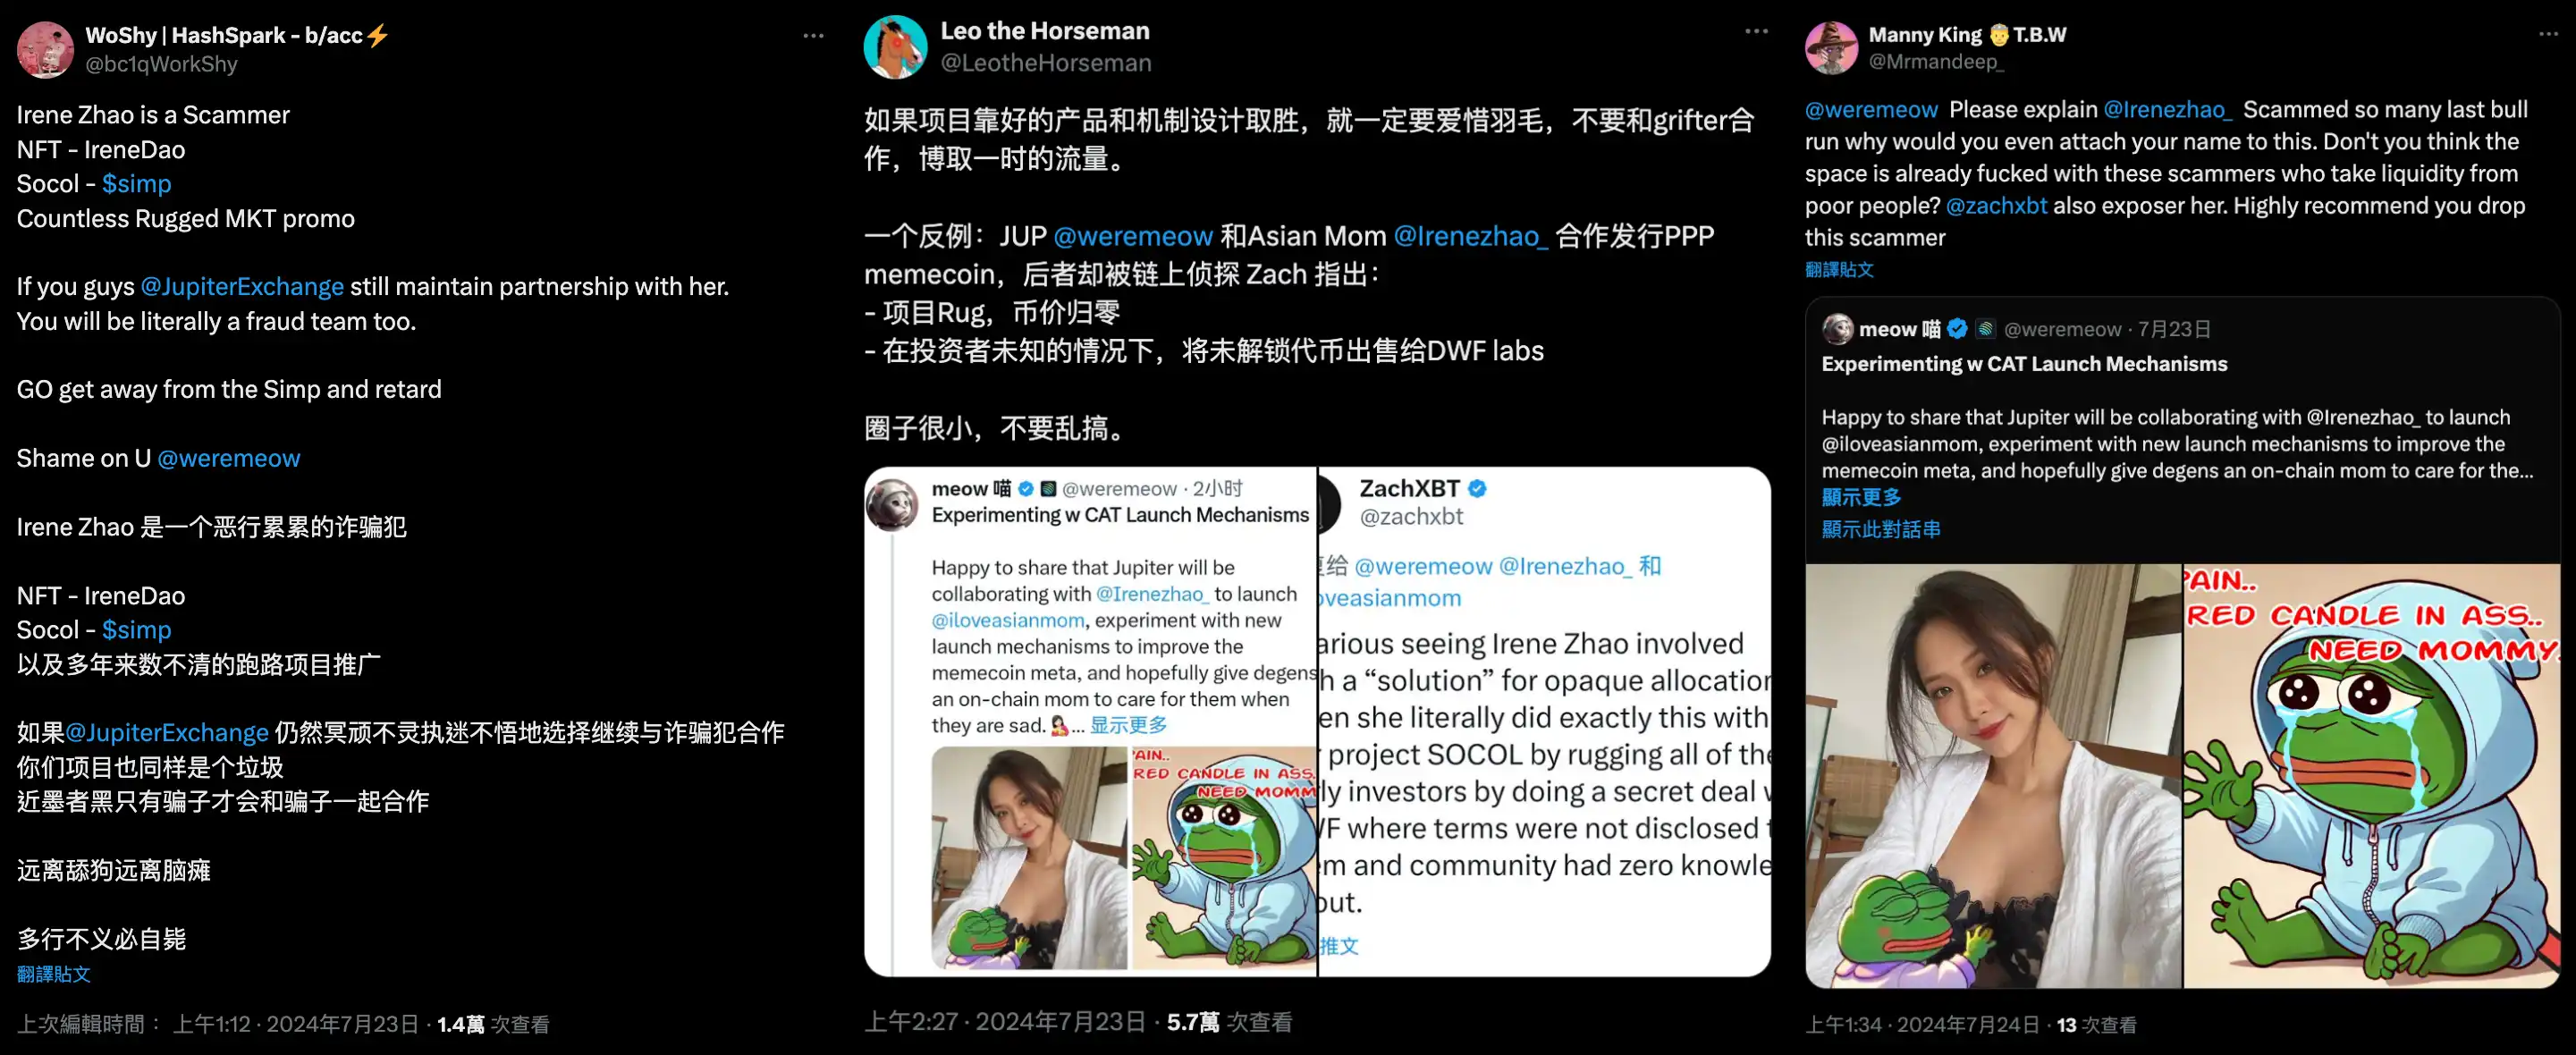Show this conversation thread via 顯示此對話串

pos(1881,529)
